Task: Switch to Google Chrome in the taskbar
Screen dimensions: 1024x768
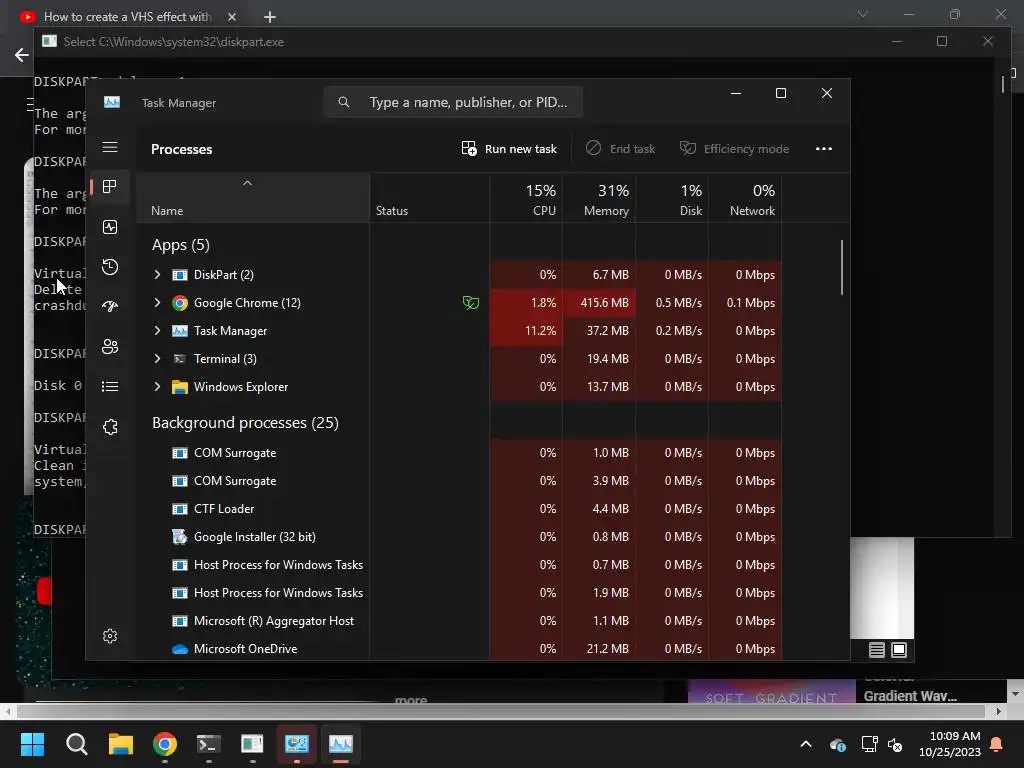Action: pyautogui.click(x=165, y=744)
